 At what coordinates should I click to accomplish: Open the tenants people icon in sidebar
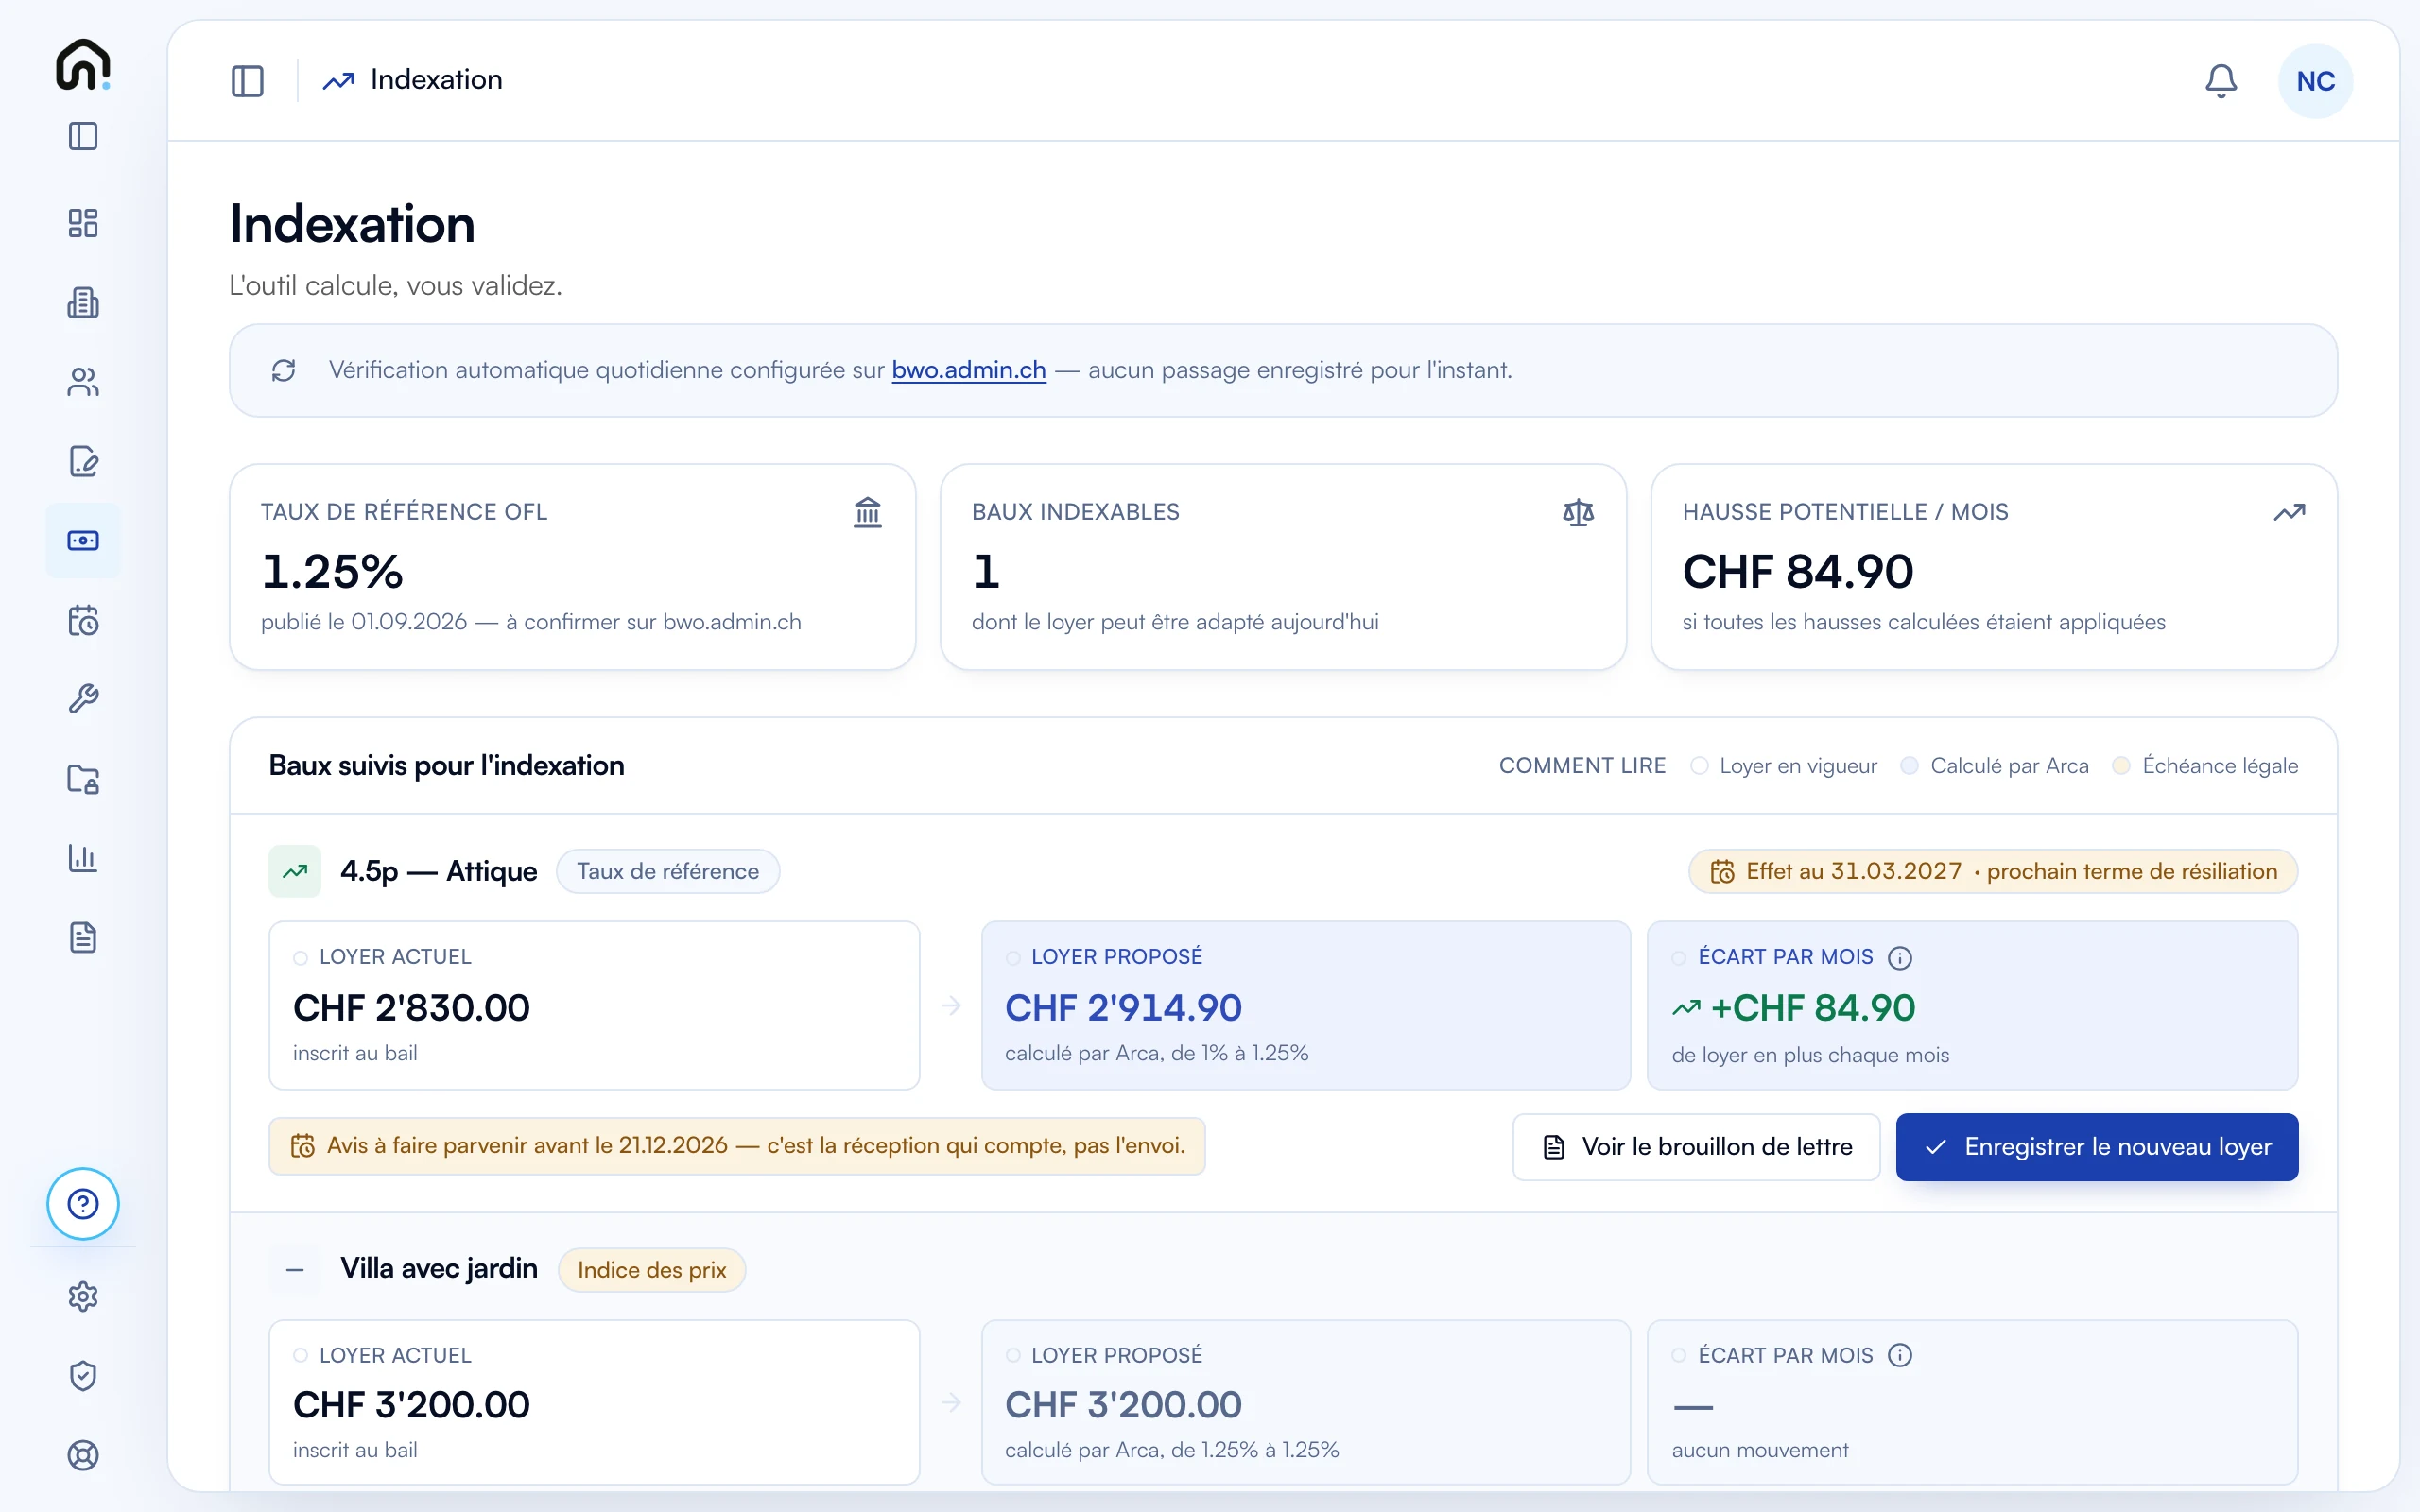point(83,382)
